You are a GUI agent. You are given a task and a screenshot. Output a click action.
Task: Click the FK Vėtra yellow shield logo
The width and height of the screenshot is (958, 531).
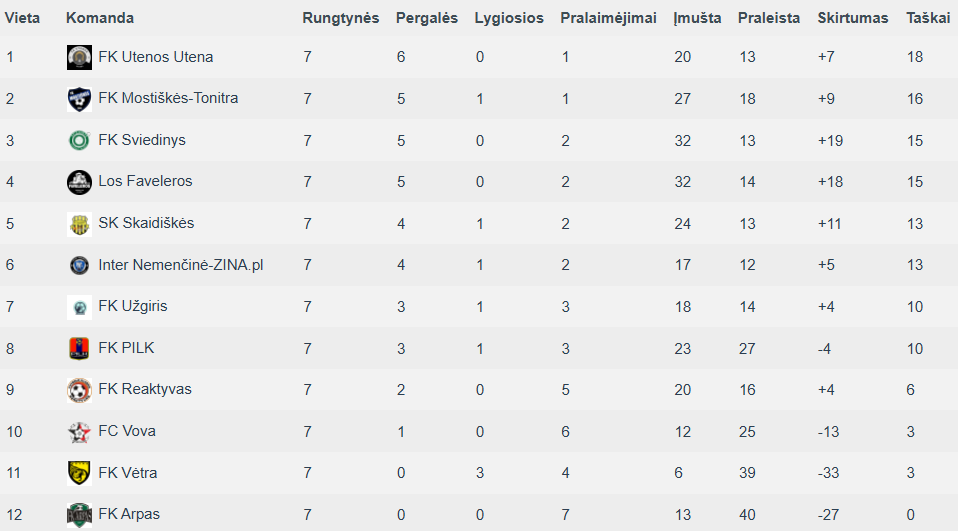[x=79, y=473]
